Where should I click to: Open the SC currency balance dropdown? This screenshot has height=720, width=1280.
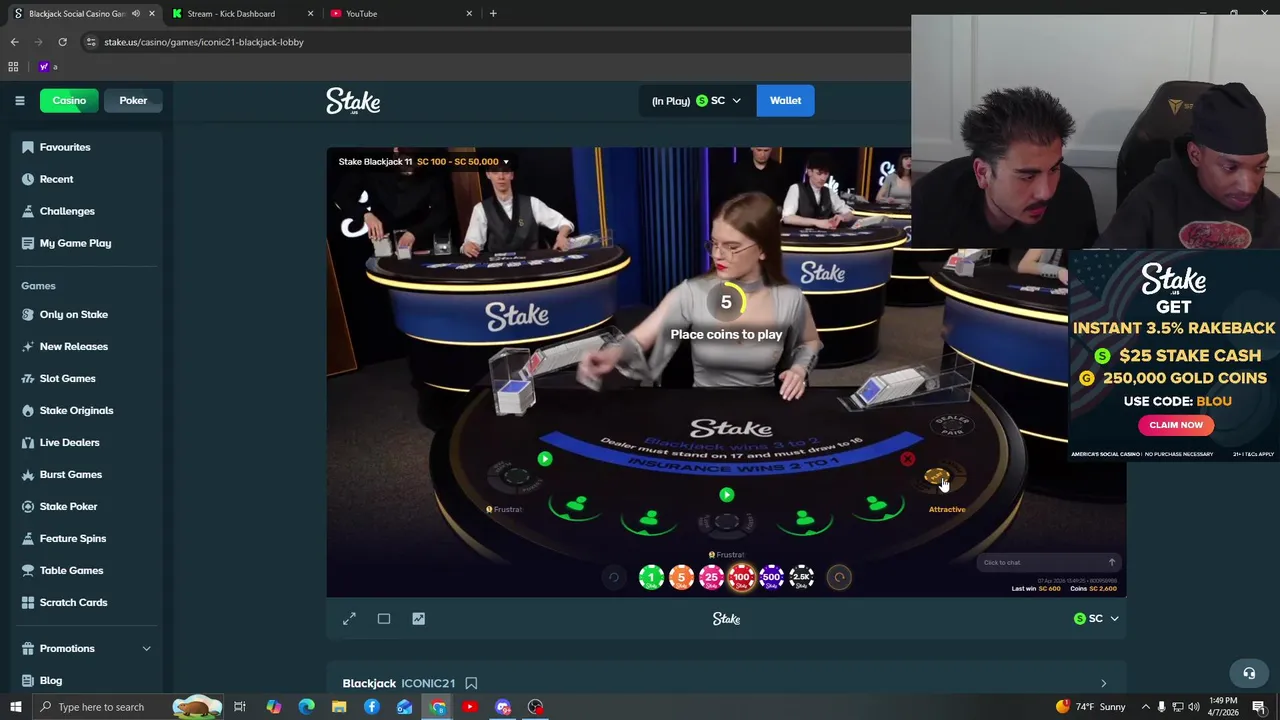(x=696, y=100)
